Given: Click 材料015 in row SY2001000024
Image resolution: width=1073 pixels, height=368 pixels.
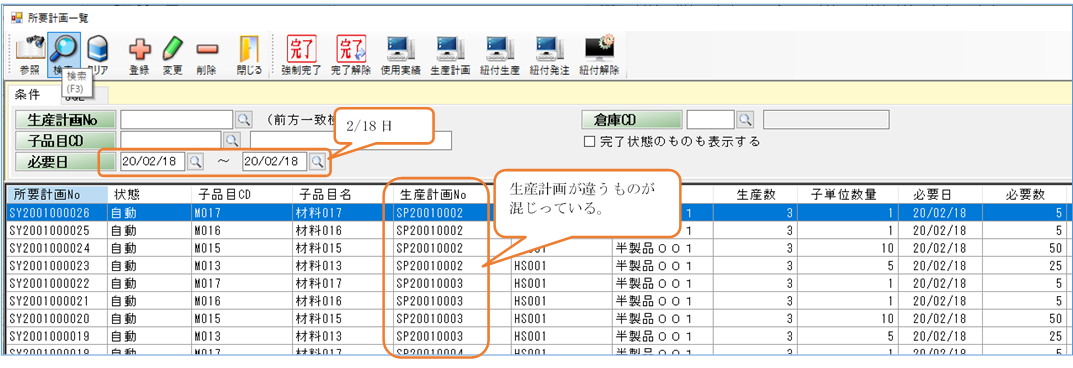Looking at the screenshot, I should (x=319, y=248).
